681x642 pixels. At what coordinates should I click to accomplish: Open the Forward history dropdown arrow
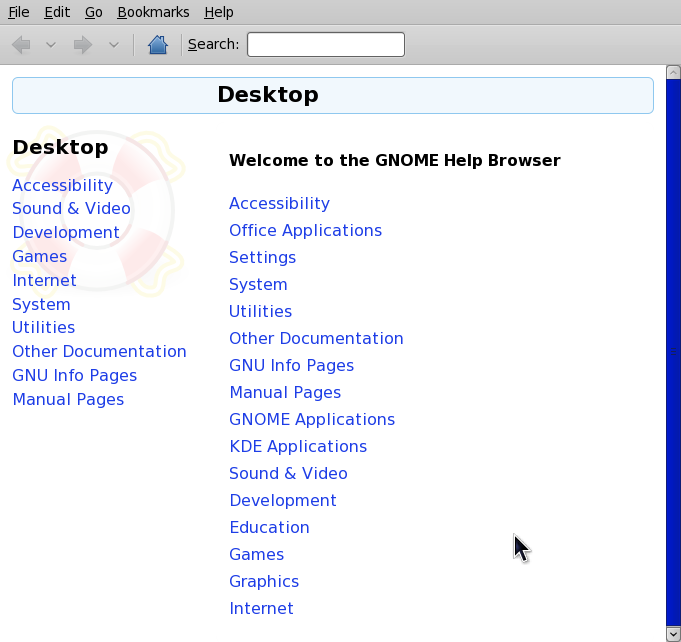coord(114,45)
